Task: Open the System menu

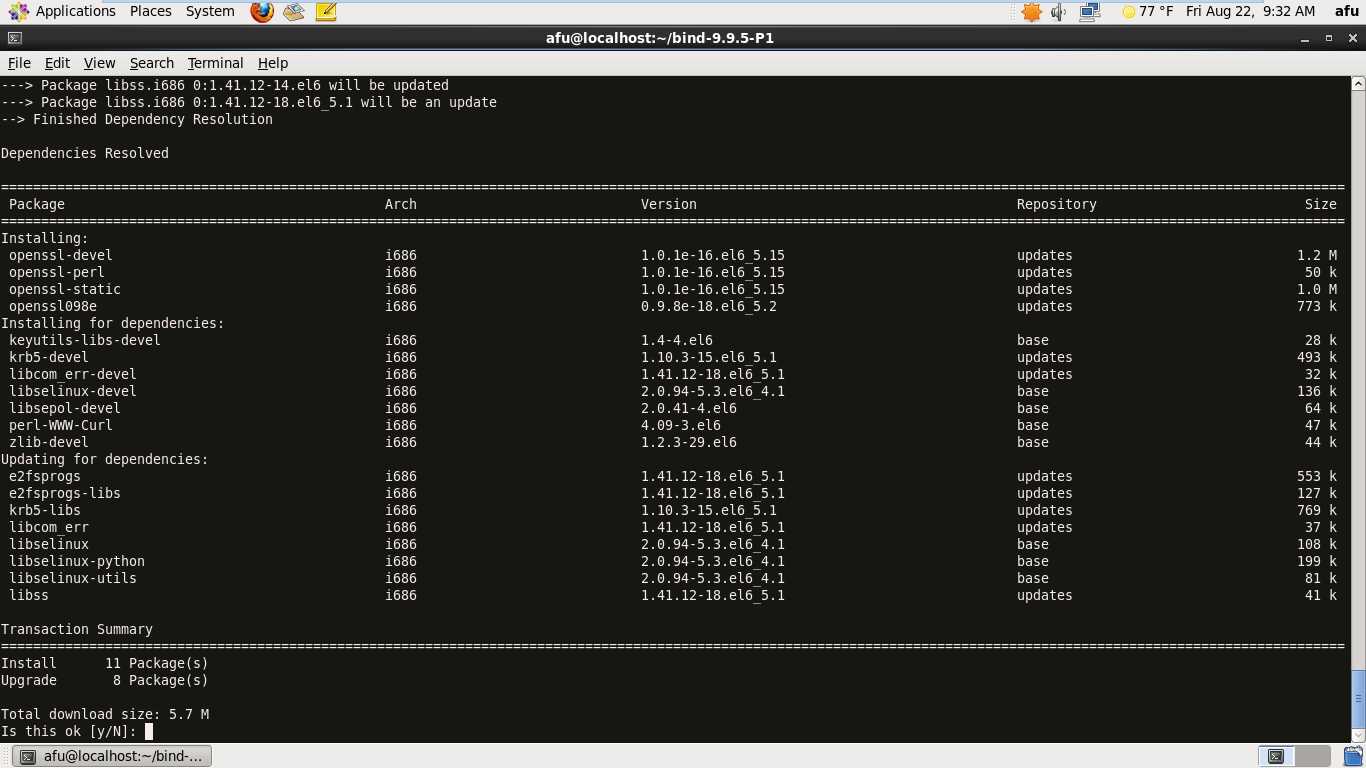Action: point(210,11)
